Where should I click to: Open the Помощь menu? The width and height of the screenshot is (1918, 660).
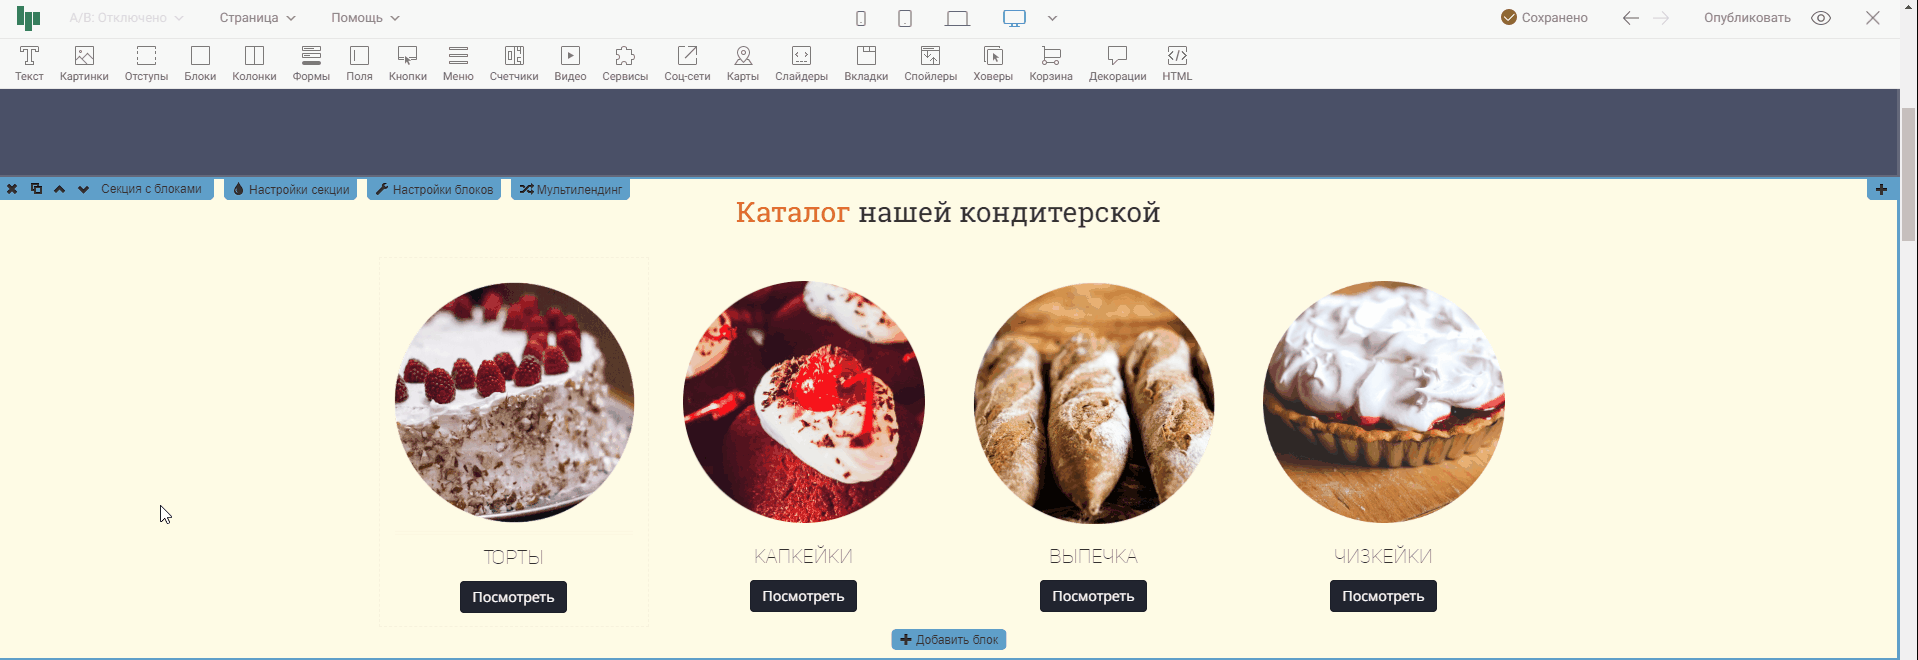click(365, 18)
